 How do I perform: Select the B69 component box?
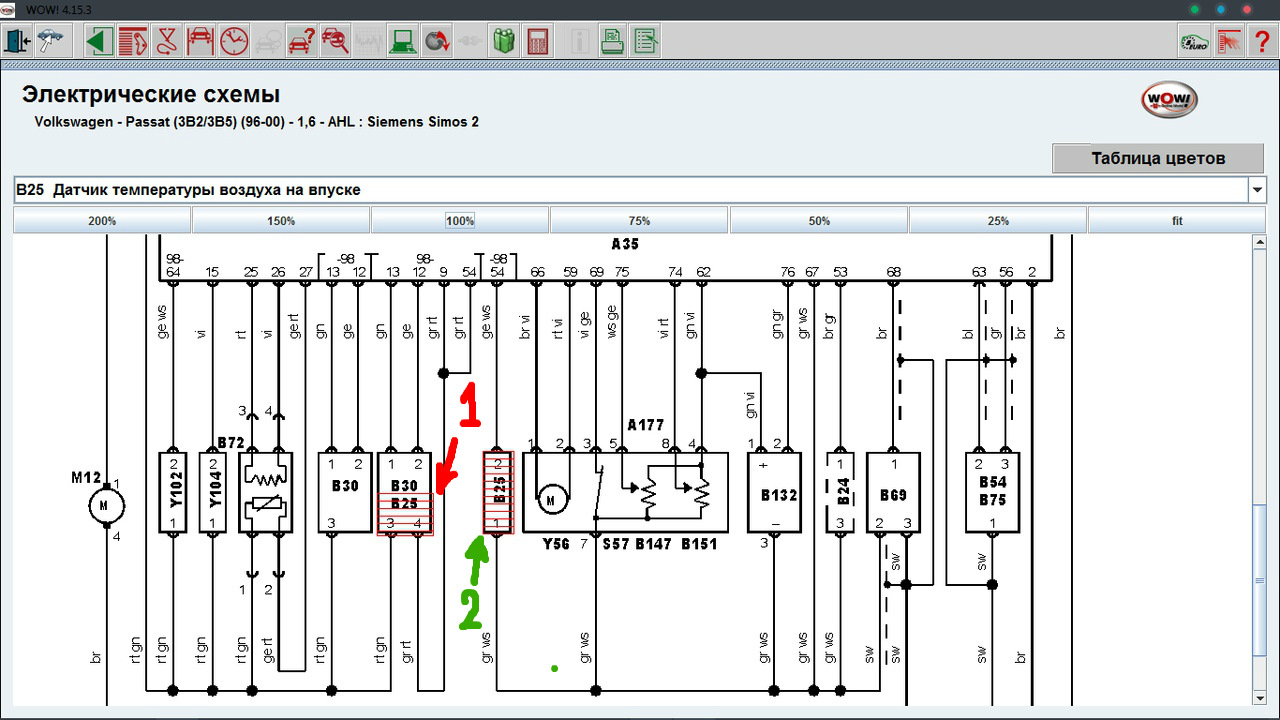tap(893, 492)
